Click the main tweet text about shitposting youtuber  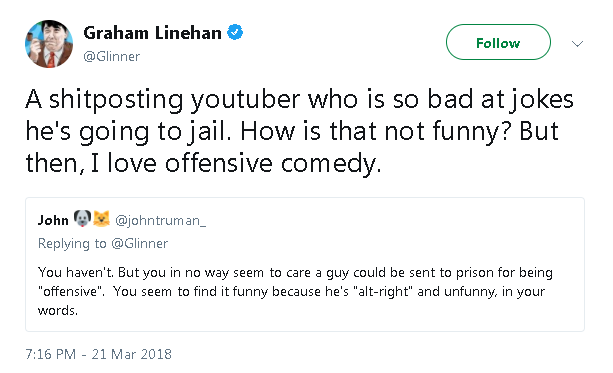pos(299,131)
